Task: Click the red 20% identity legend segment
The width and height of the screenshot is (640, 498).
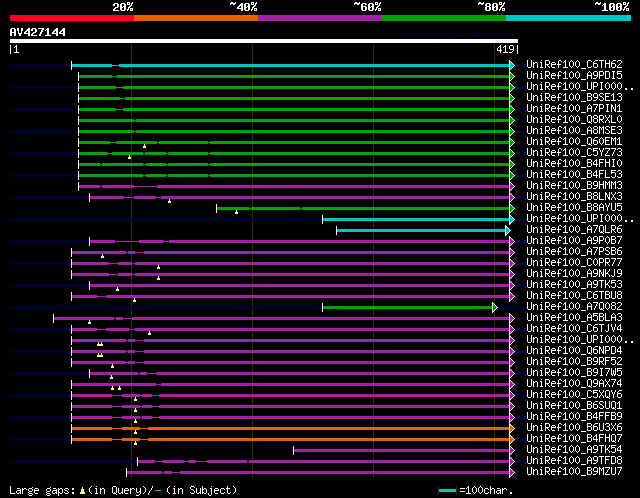Action: point(72,18)
